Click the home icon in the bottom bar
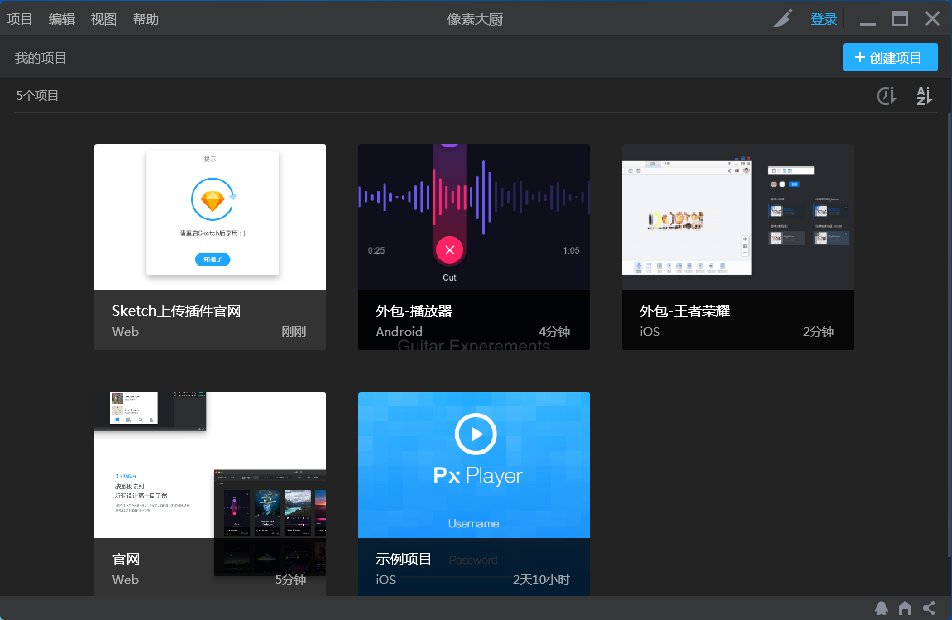Viewport: 952px width, 620px height. [905, 607]
